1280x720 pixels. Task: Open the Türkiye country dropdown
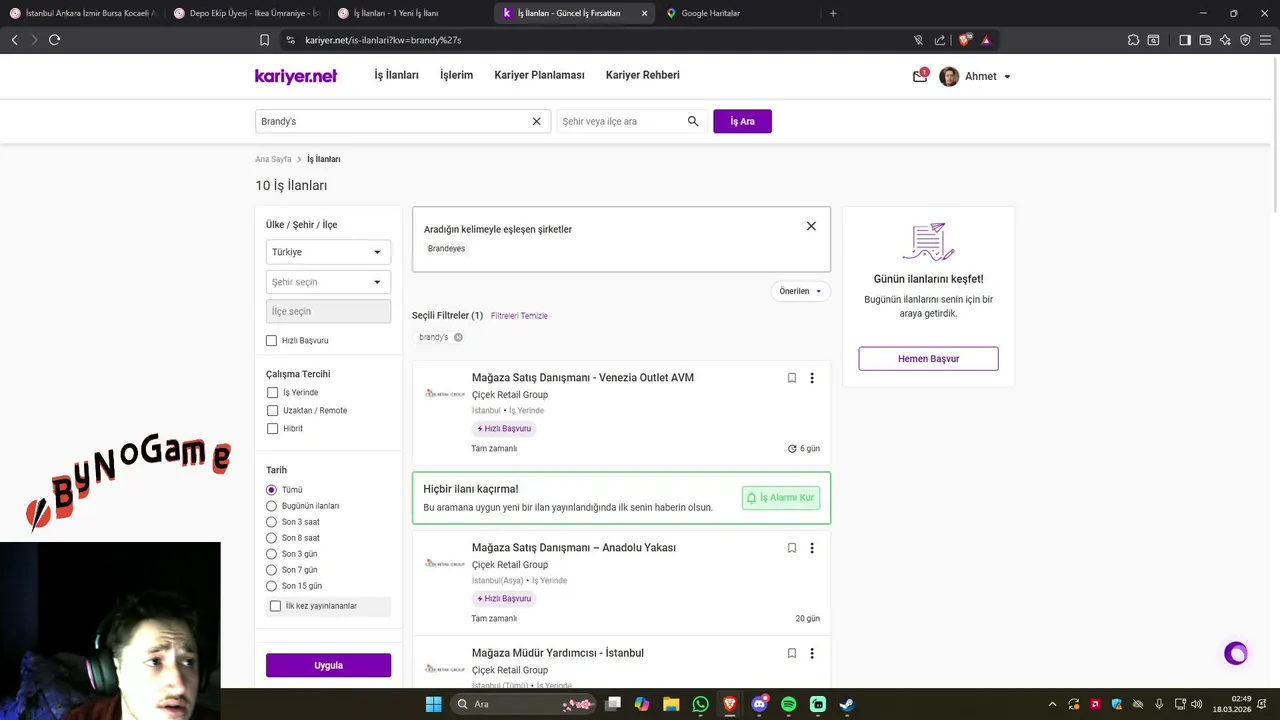click(x=328, y=252)
